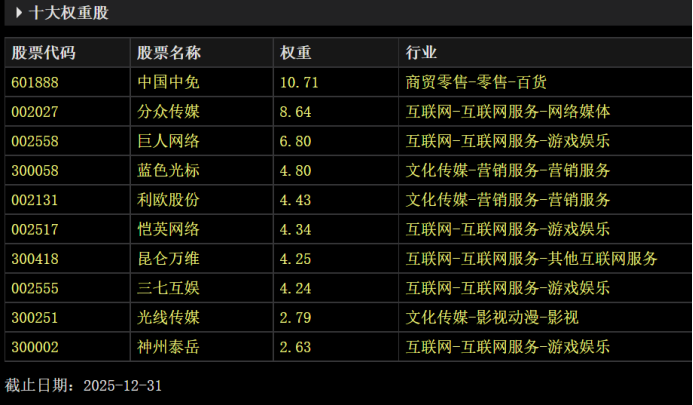Open stock name 神州泰岳
Image resolution: width=693 pixels, height=405 pixels.
168,347
